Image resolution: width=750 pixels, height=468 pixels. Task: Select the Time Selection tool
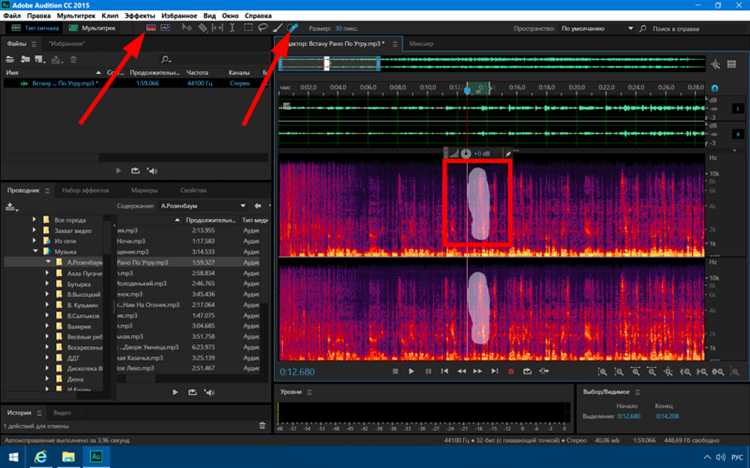tap(232, 28)
